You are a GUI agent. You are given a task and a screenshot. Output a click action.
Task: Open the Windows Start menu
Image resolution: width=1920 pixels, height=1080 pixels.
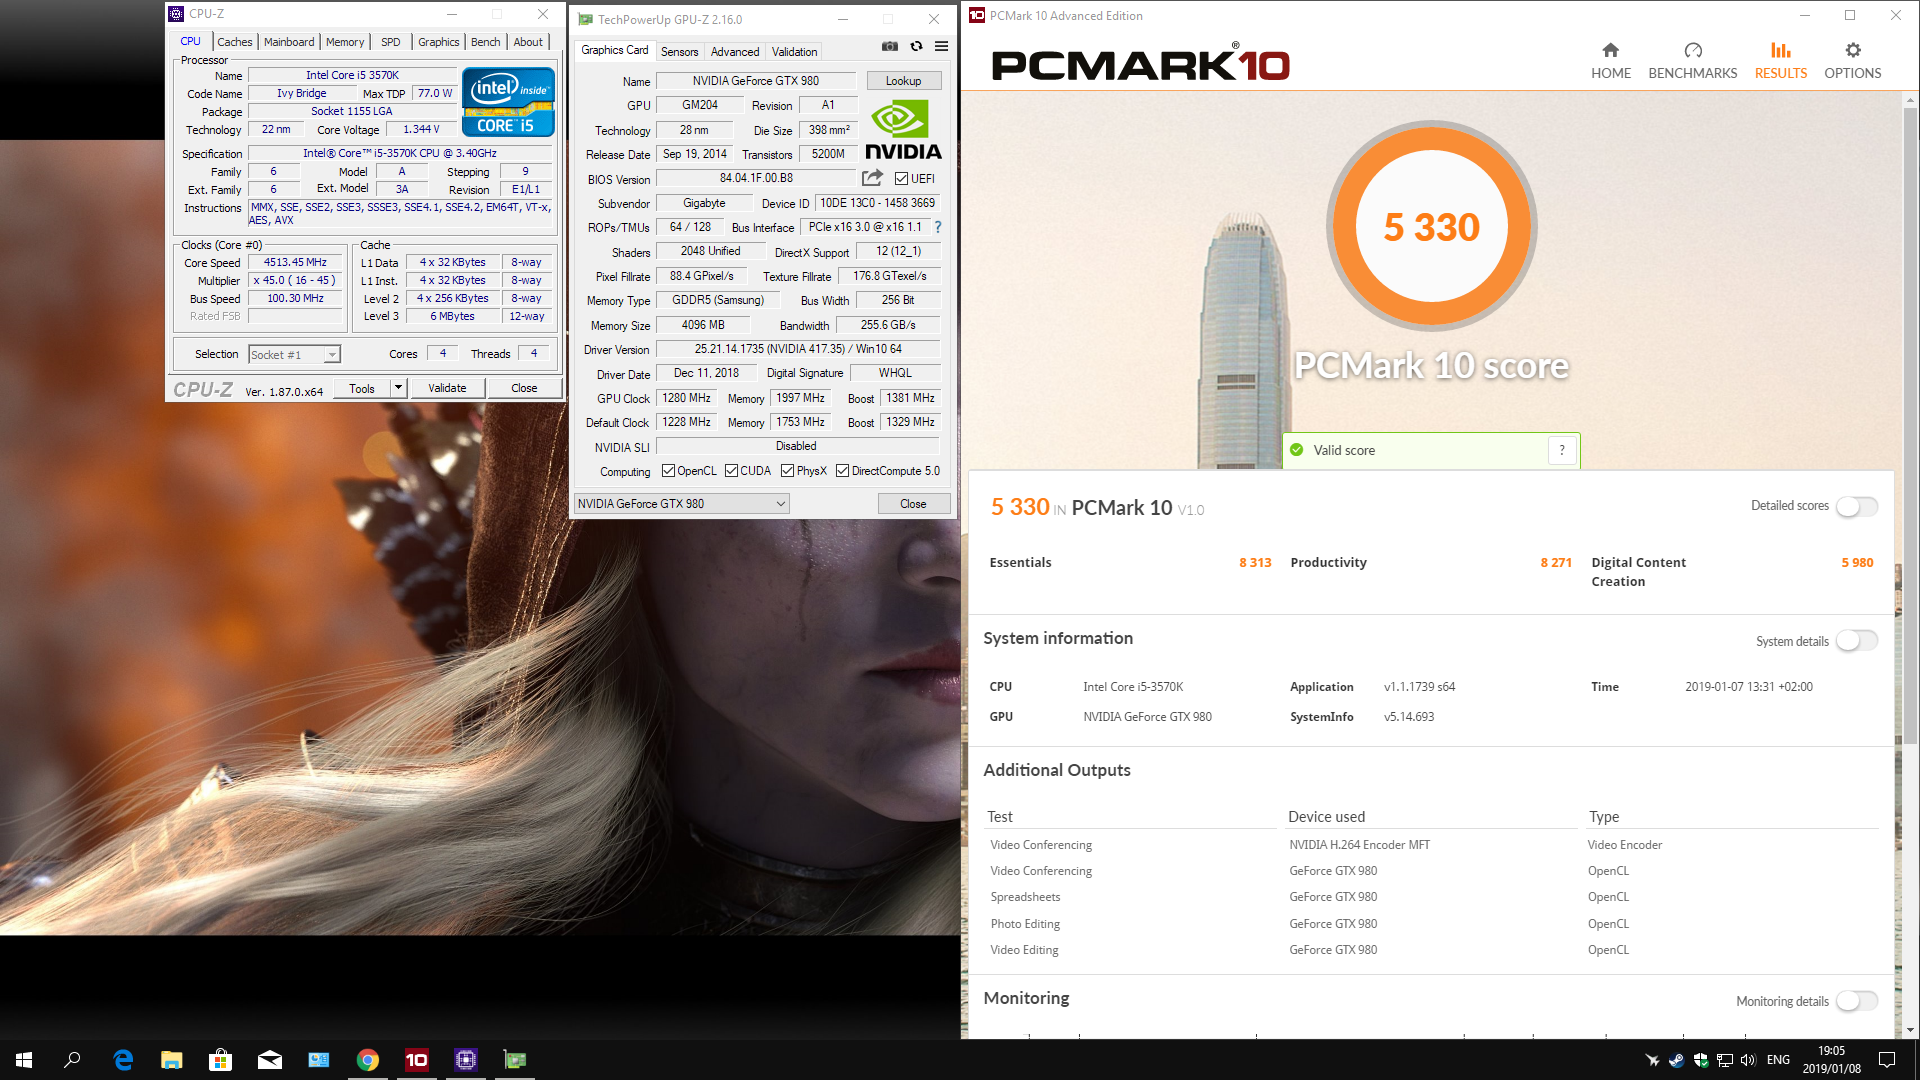(24, 1060)
